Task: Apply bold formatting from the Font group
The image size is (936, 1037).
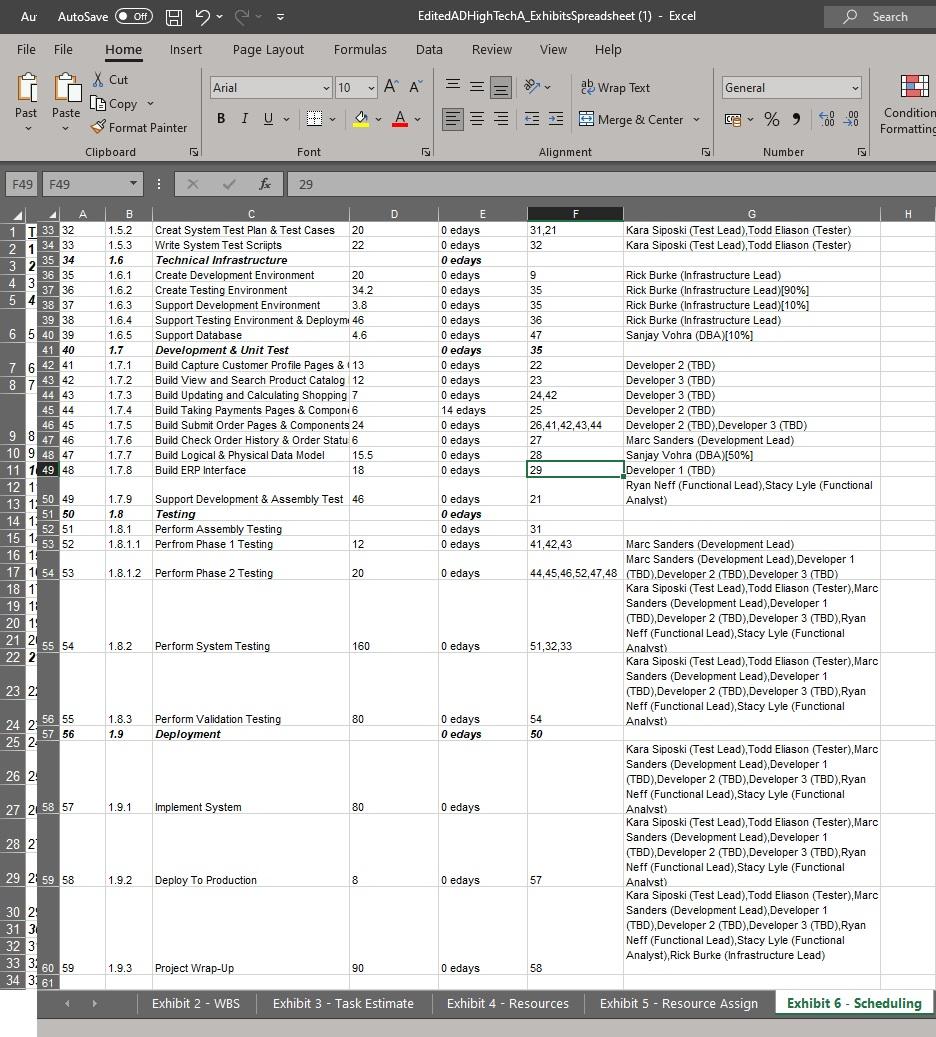Action: [220, 118]
